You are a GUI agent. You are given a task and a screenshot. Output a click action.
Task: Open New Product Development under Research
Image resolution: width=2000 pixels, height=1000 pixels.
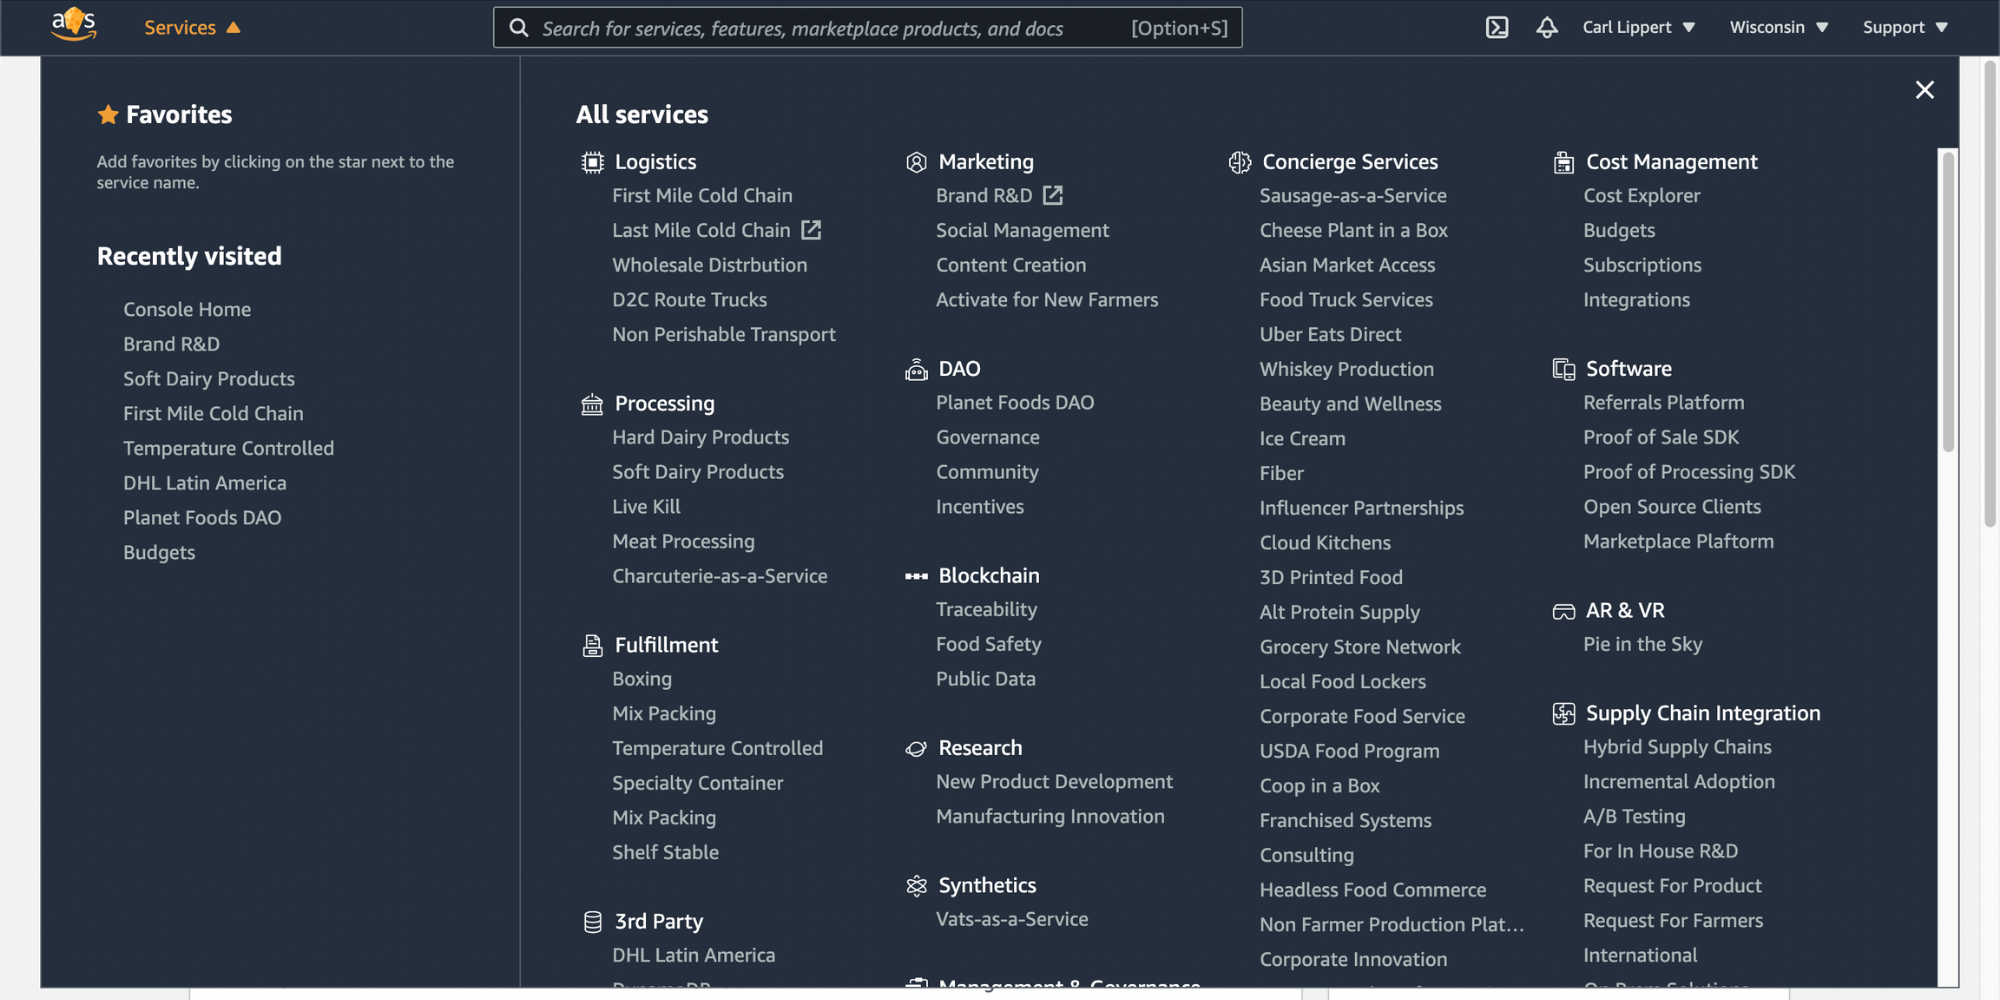tap(1055, 782)
